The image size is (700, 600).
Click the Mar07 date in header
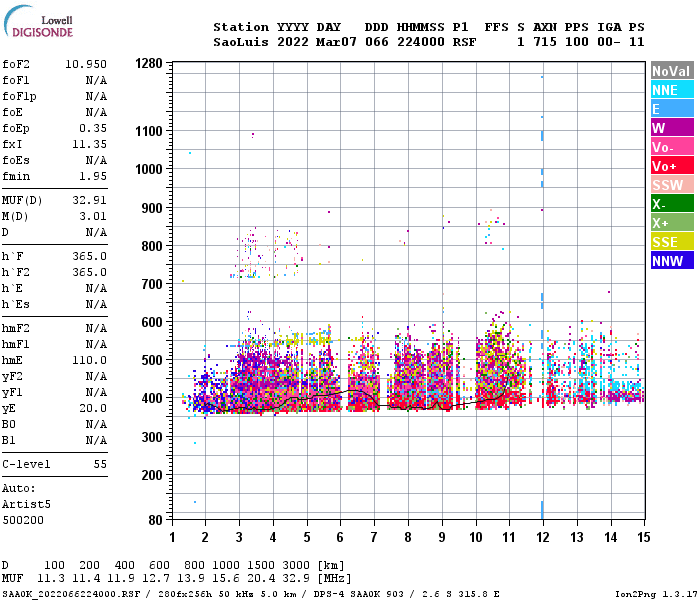pyautogui.click(x=336, y=42)
